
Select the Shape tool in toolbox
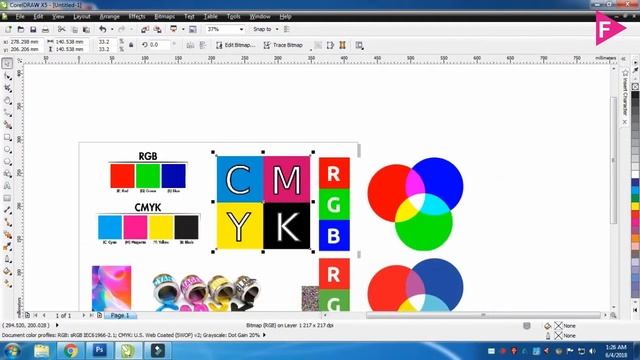(x=7, y=76)
